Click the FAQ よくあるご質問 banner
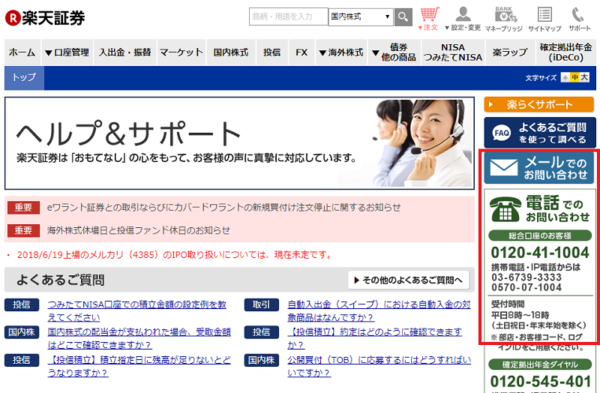 (x=540, y=132)
